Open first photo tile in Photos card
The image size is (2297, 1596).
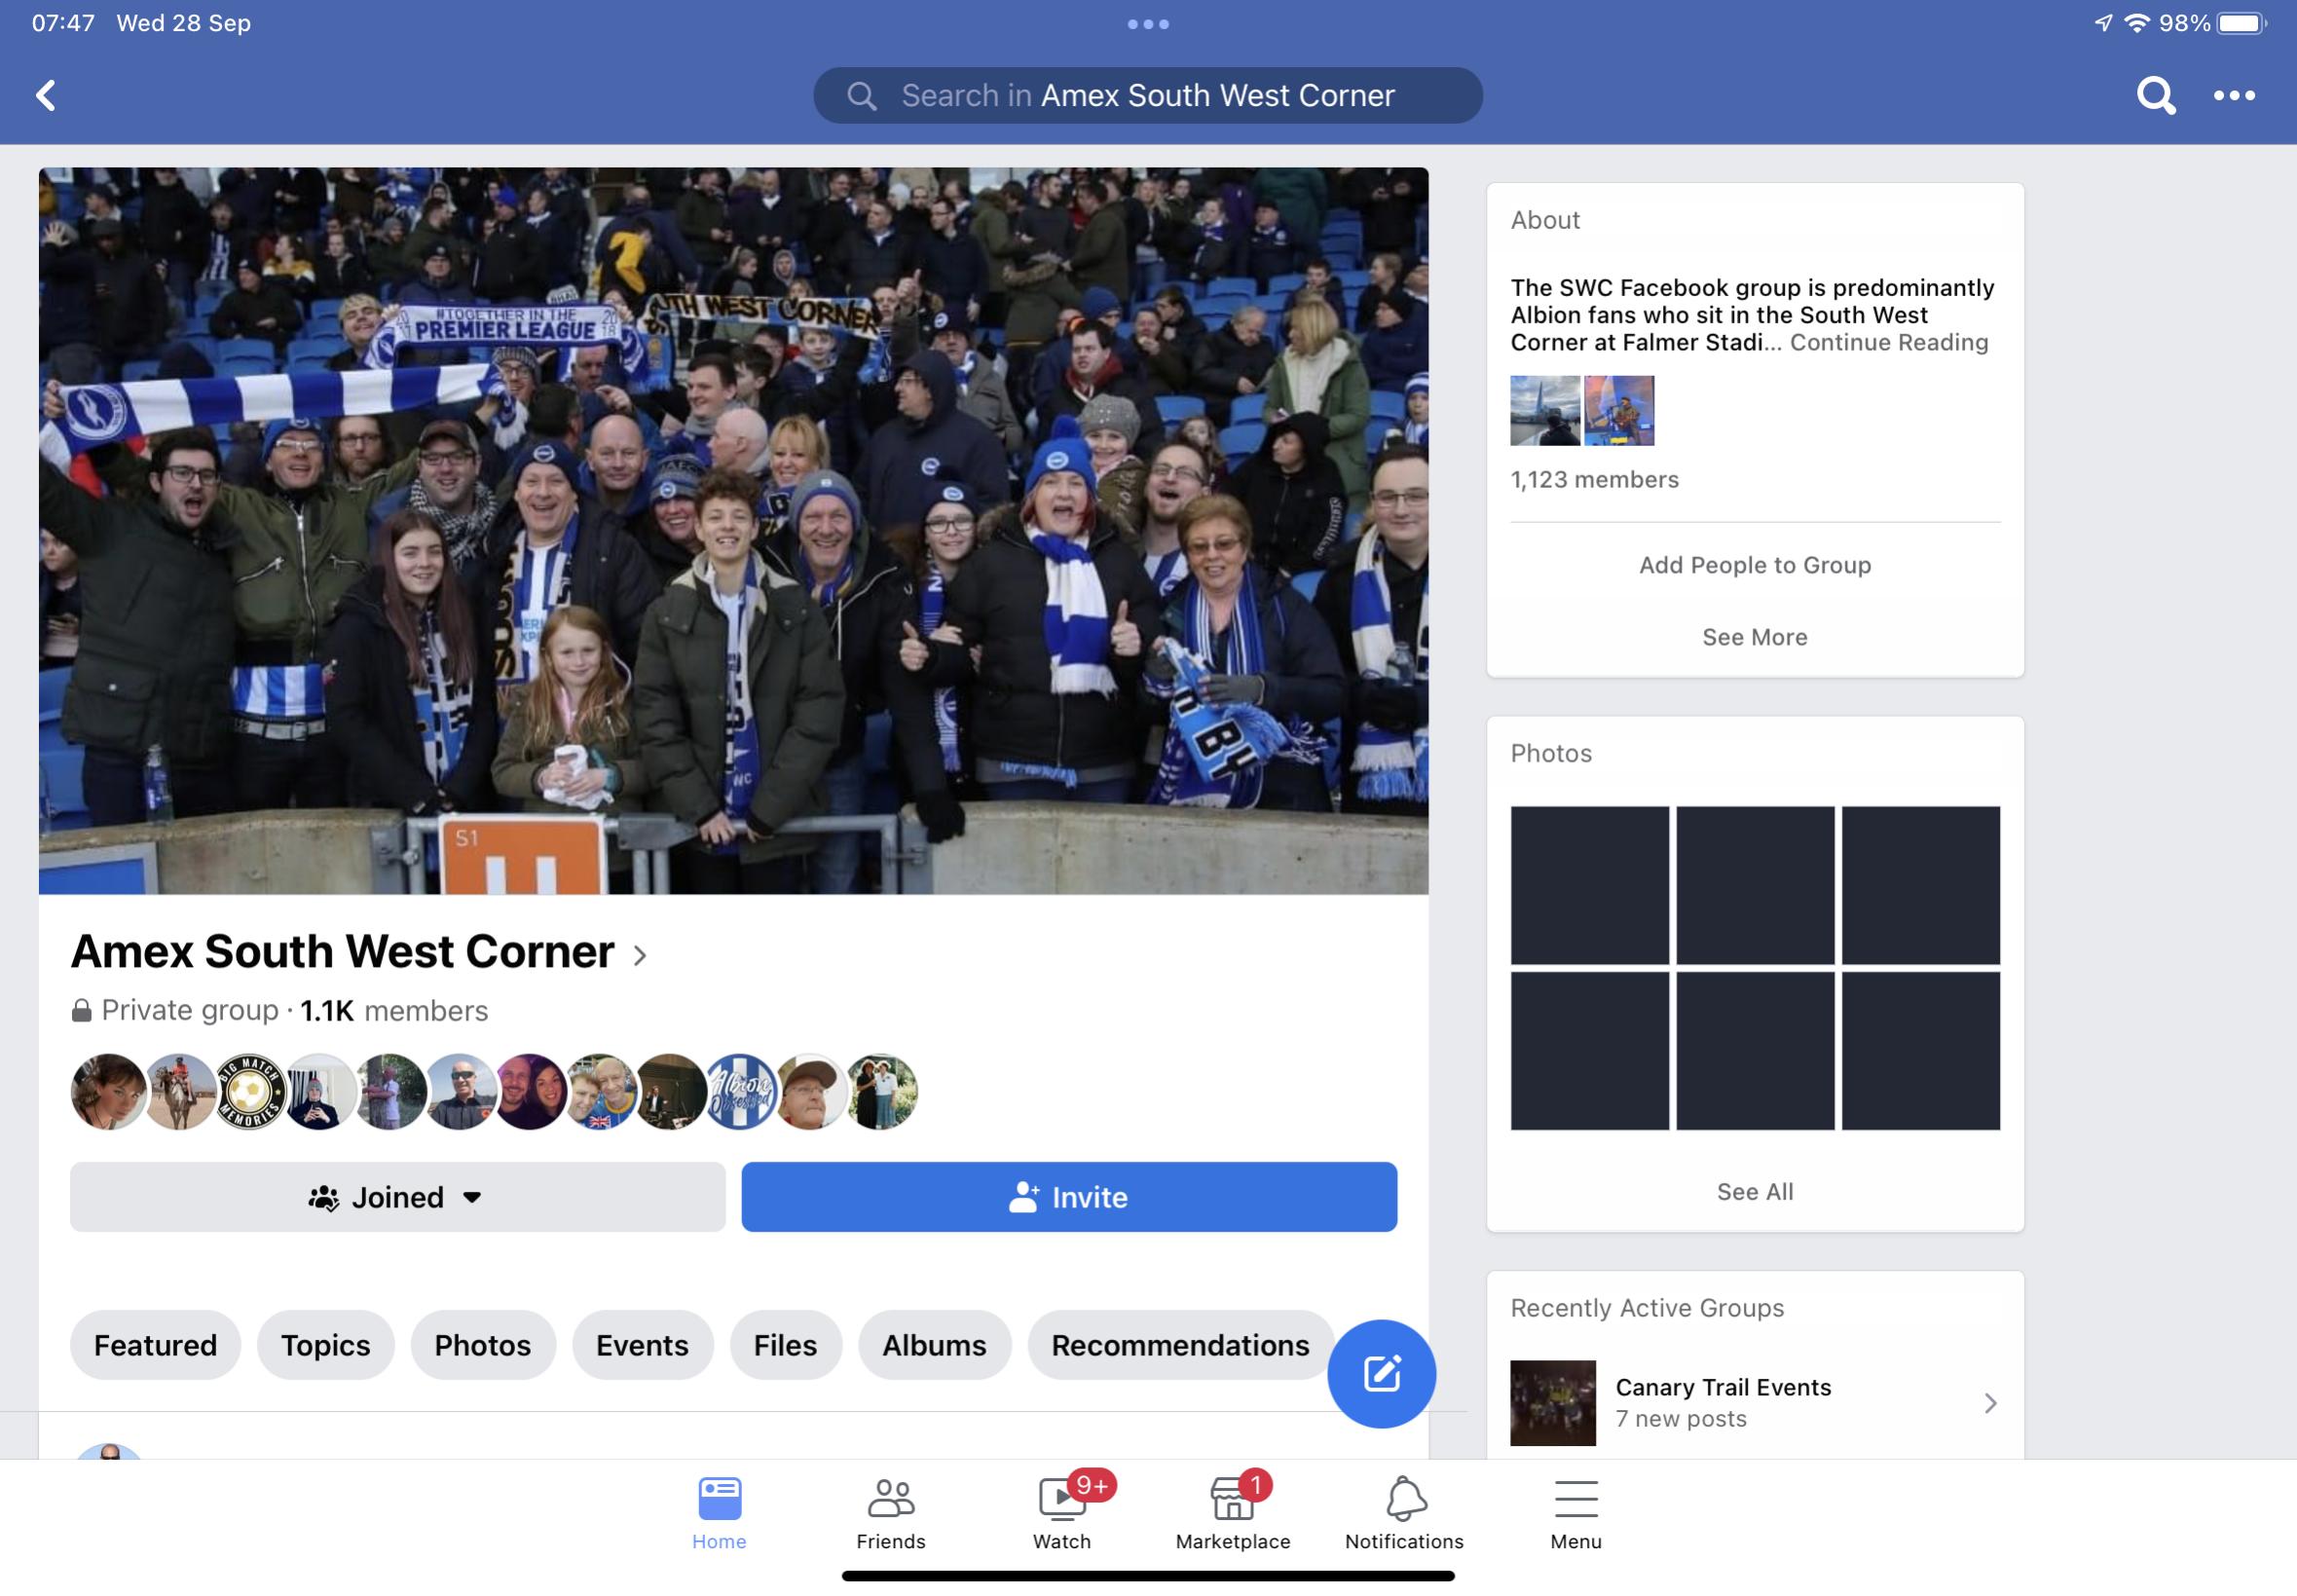coord(1589,885)
